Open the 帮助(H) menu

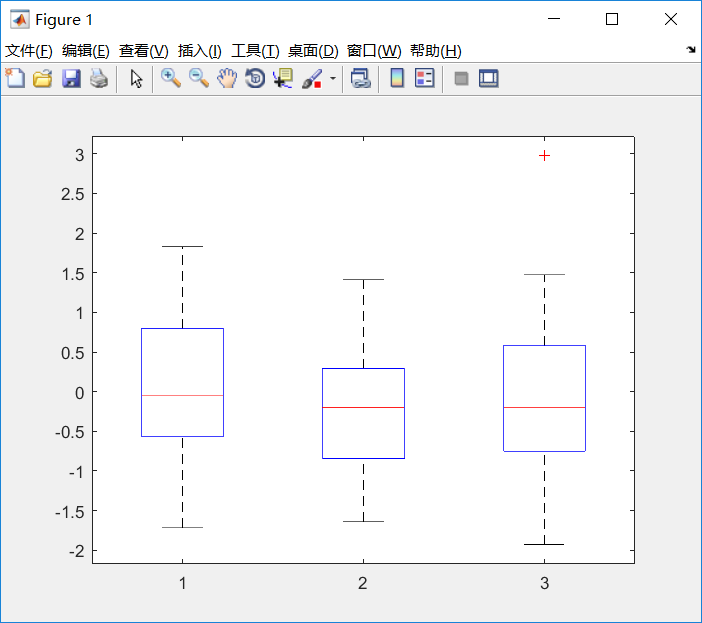click(436, 51)
